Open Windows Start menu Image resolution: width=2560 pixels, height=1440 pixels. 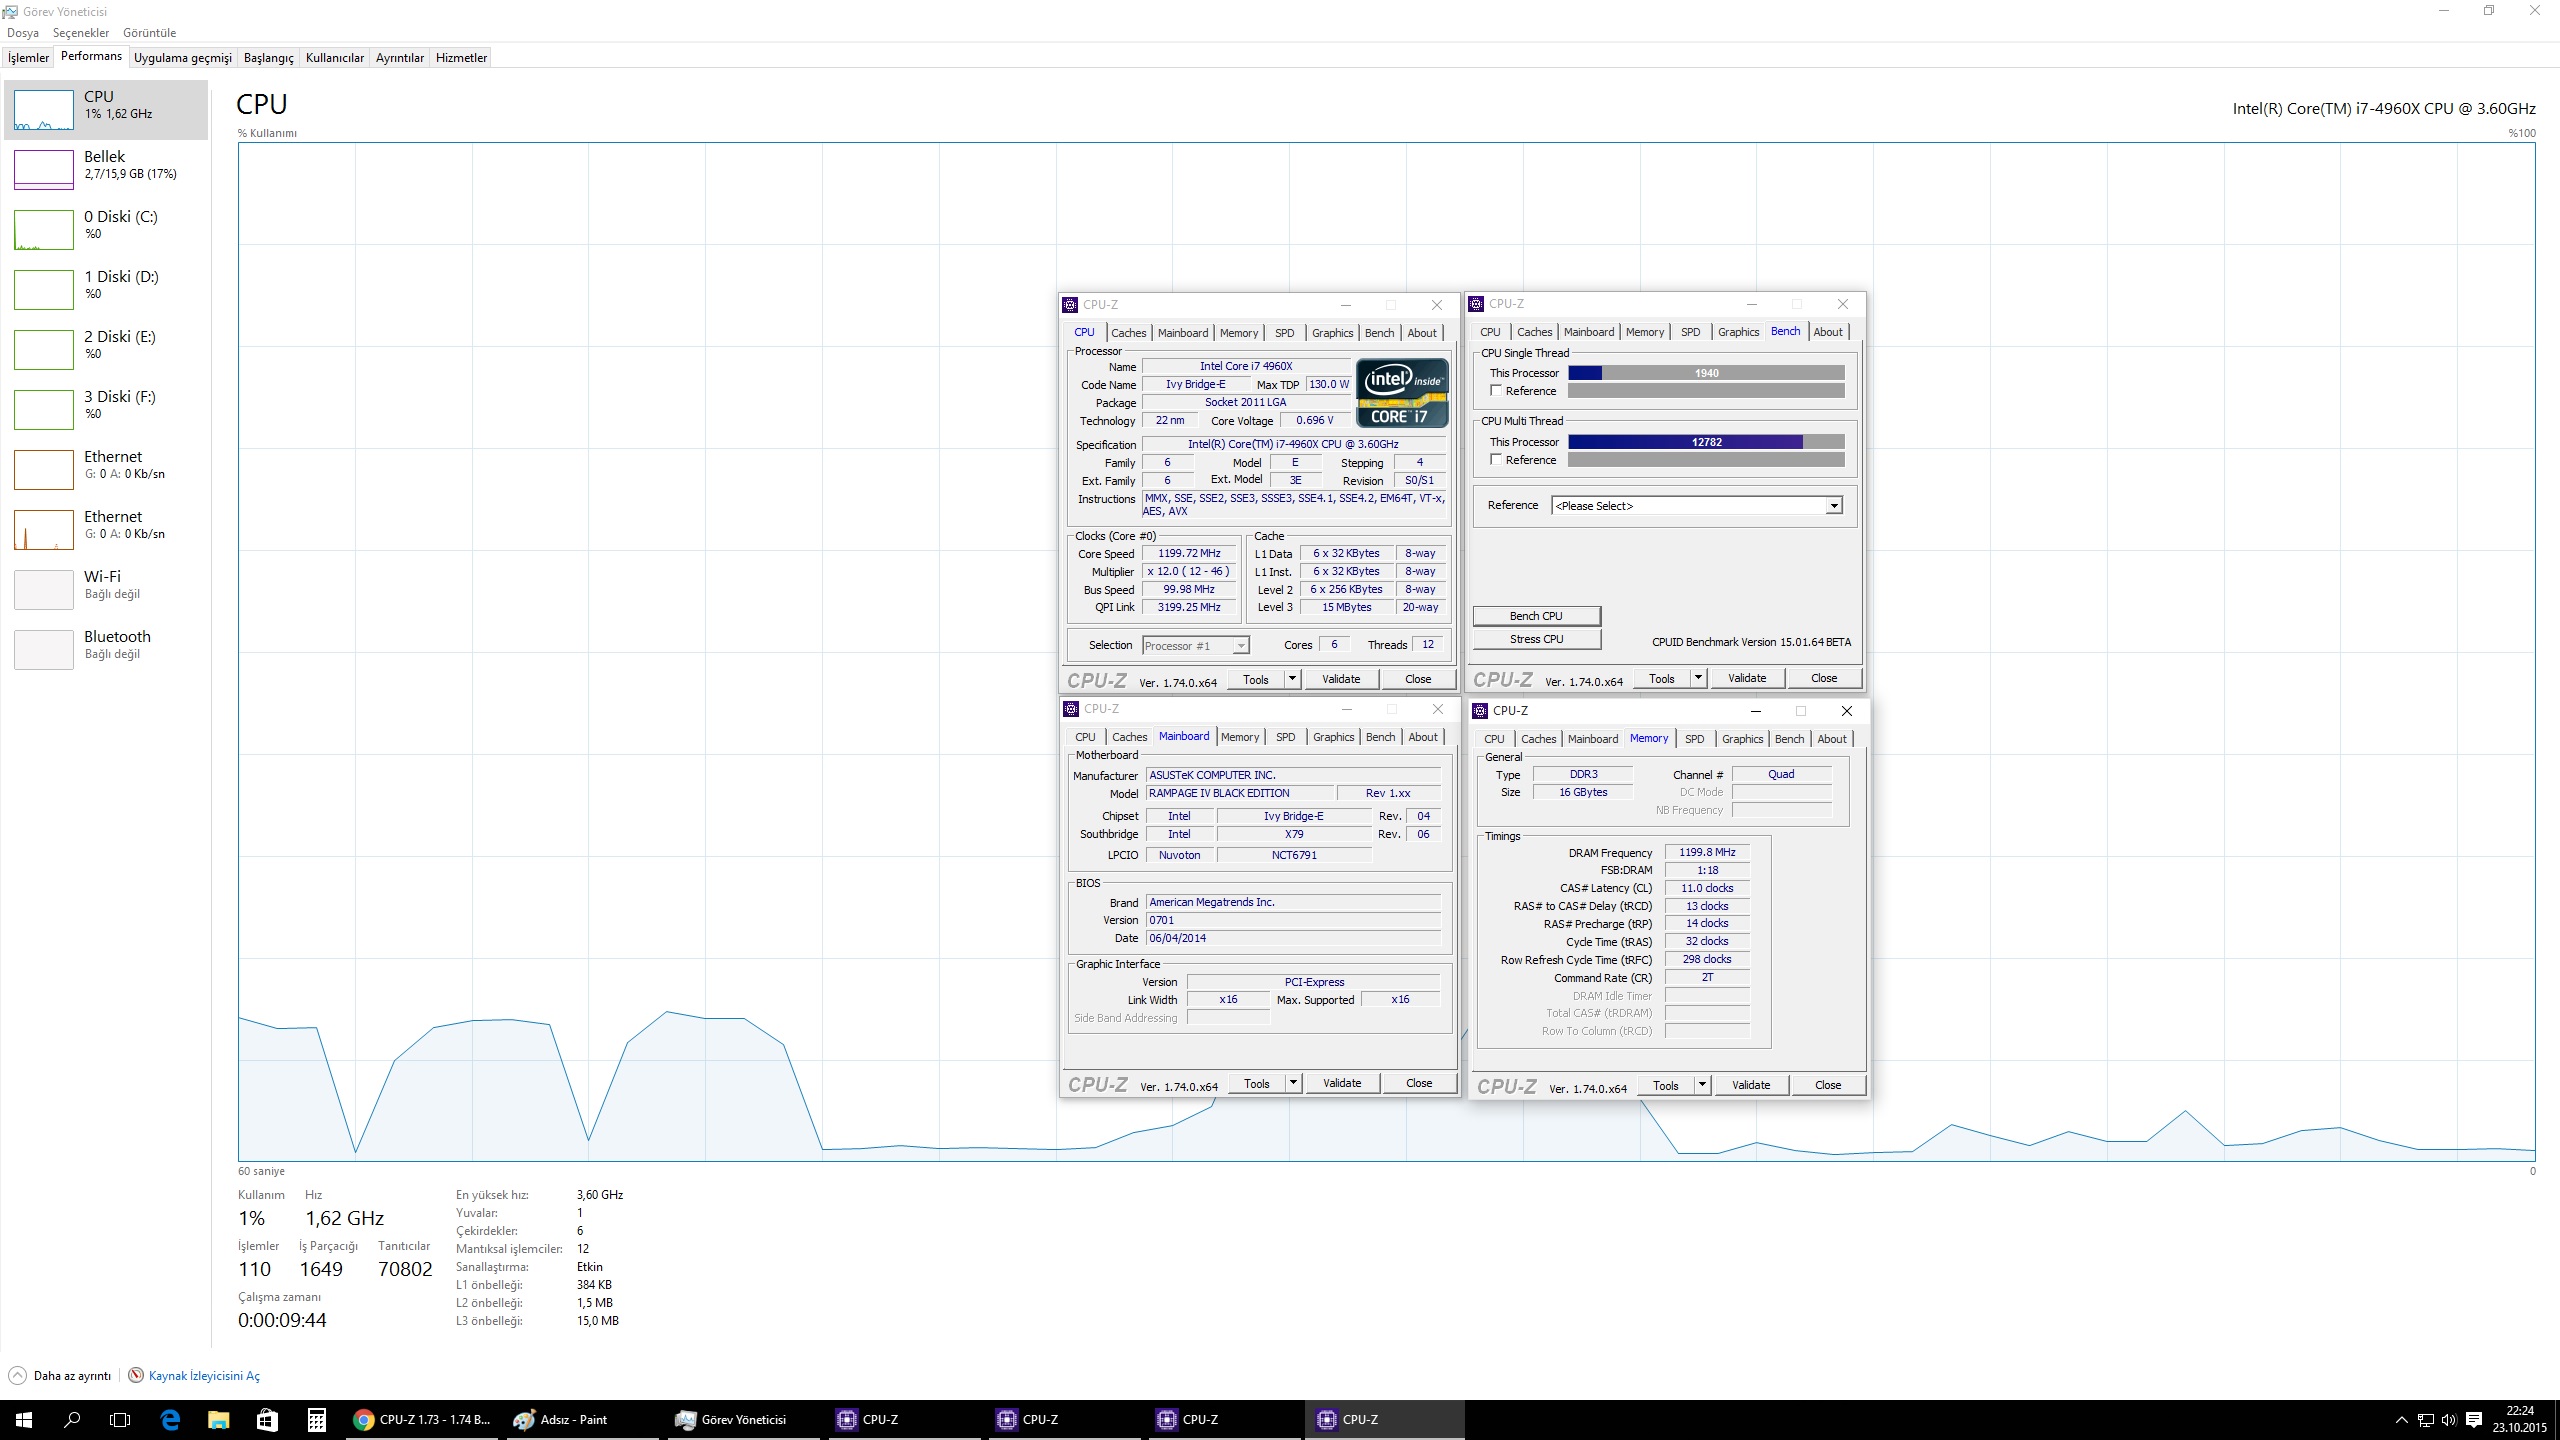24,1419
